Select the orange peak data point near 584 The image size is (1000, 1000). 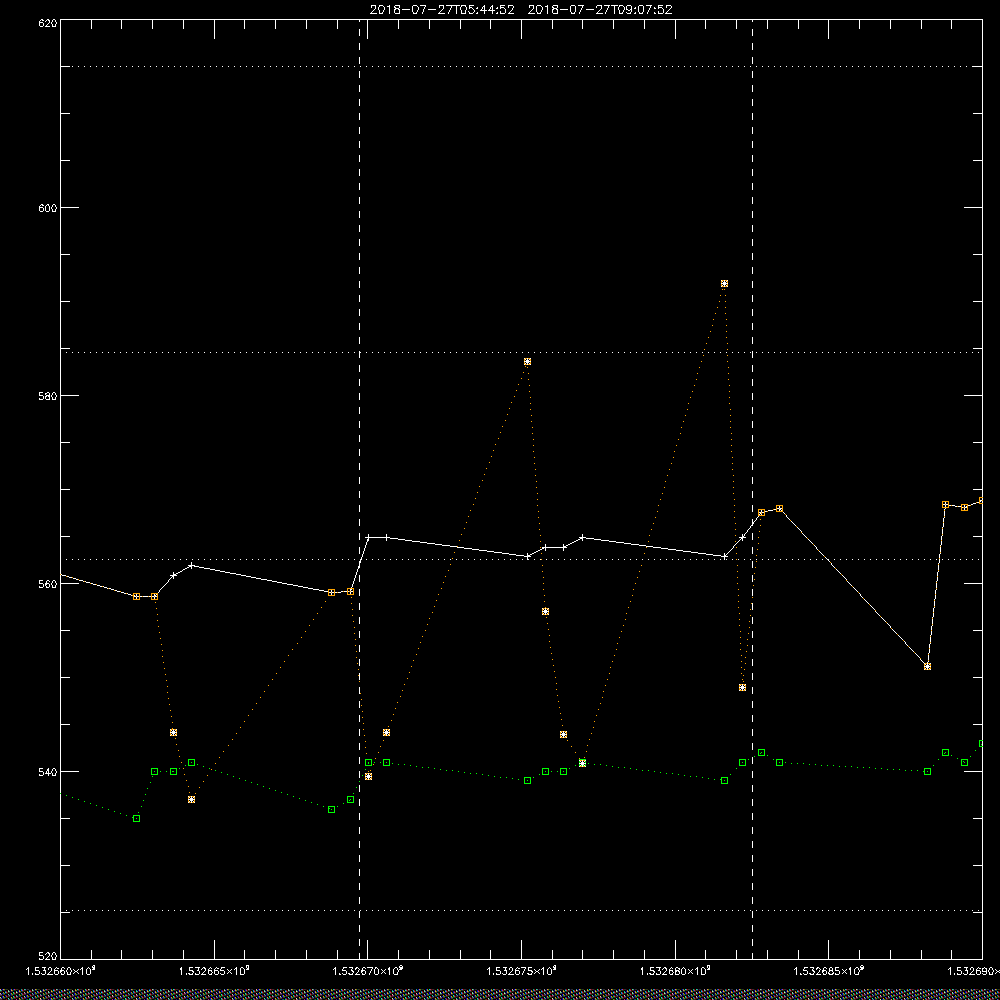point(527,362)
